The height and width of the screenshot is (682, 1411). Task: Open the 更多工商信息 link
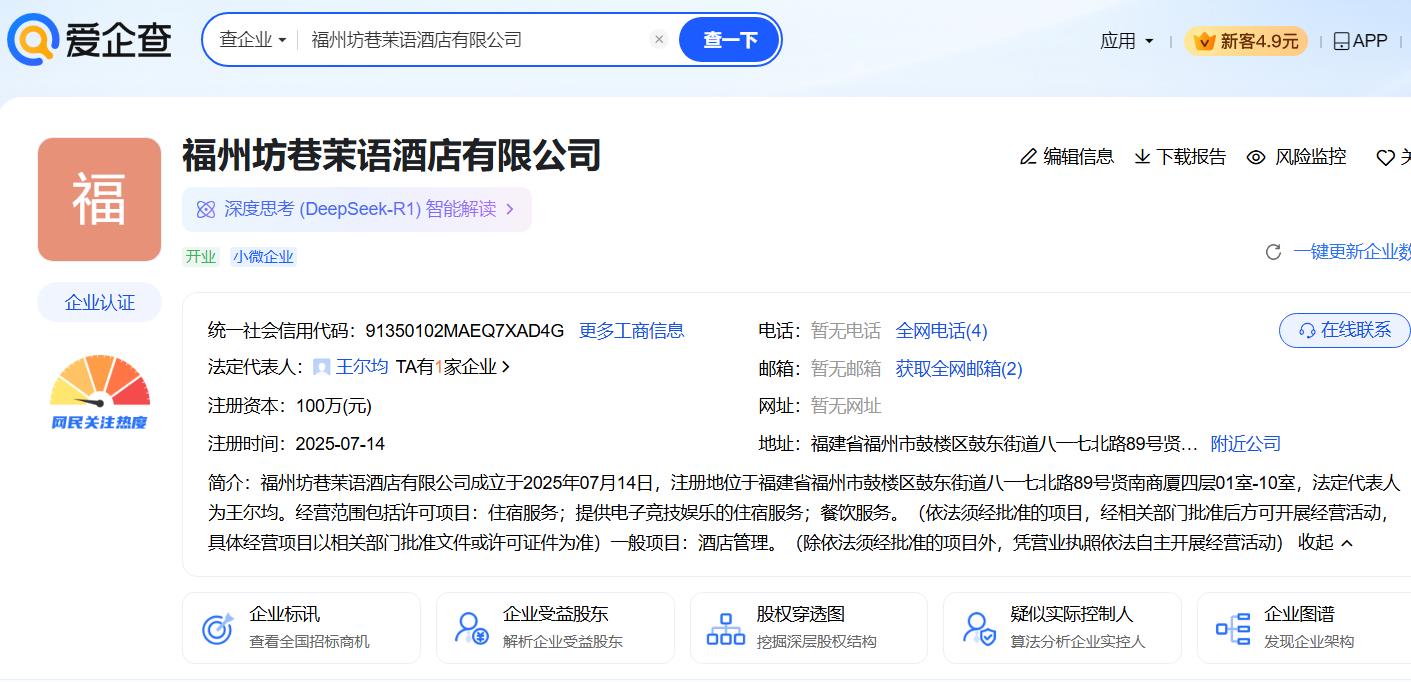(x=631, y=331)
